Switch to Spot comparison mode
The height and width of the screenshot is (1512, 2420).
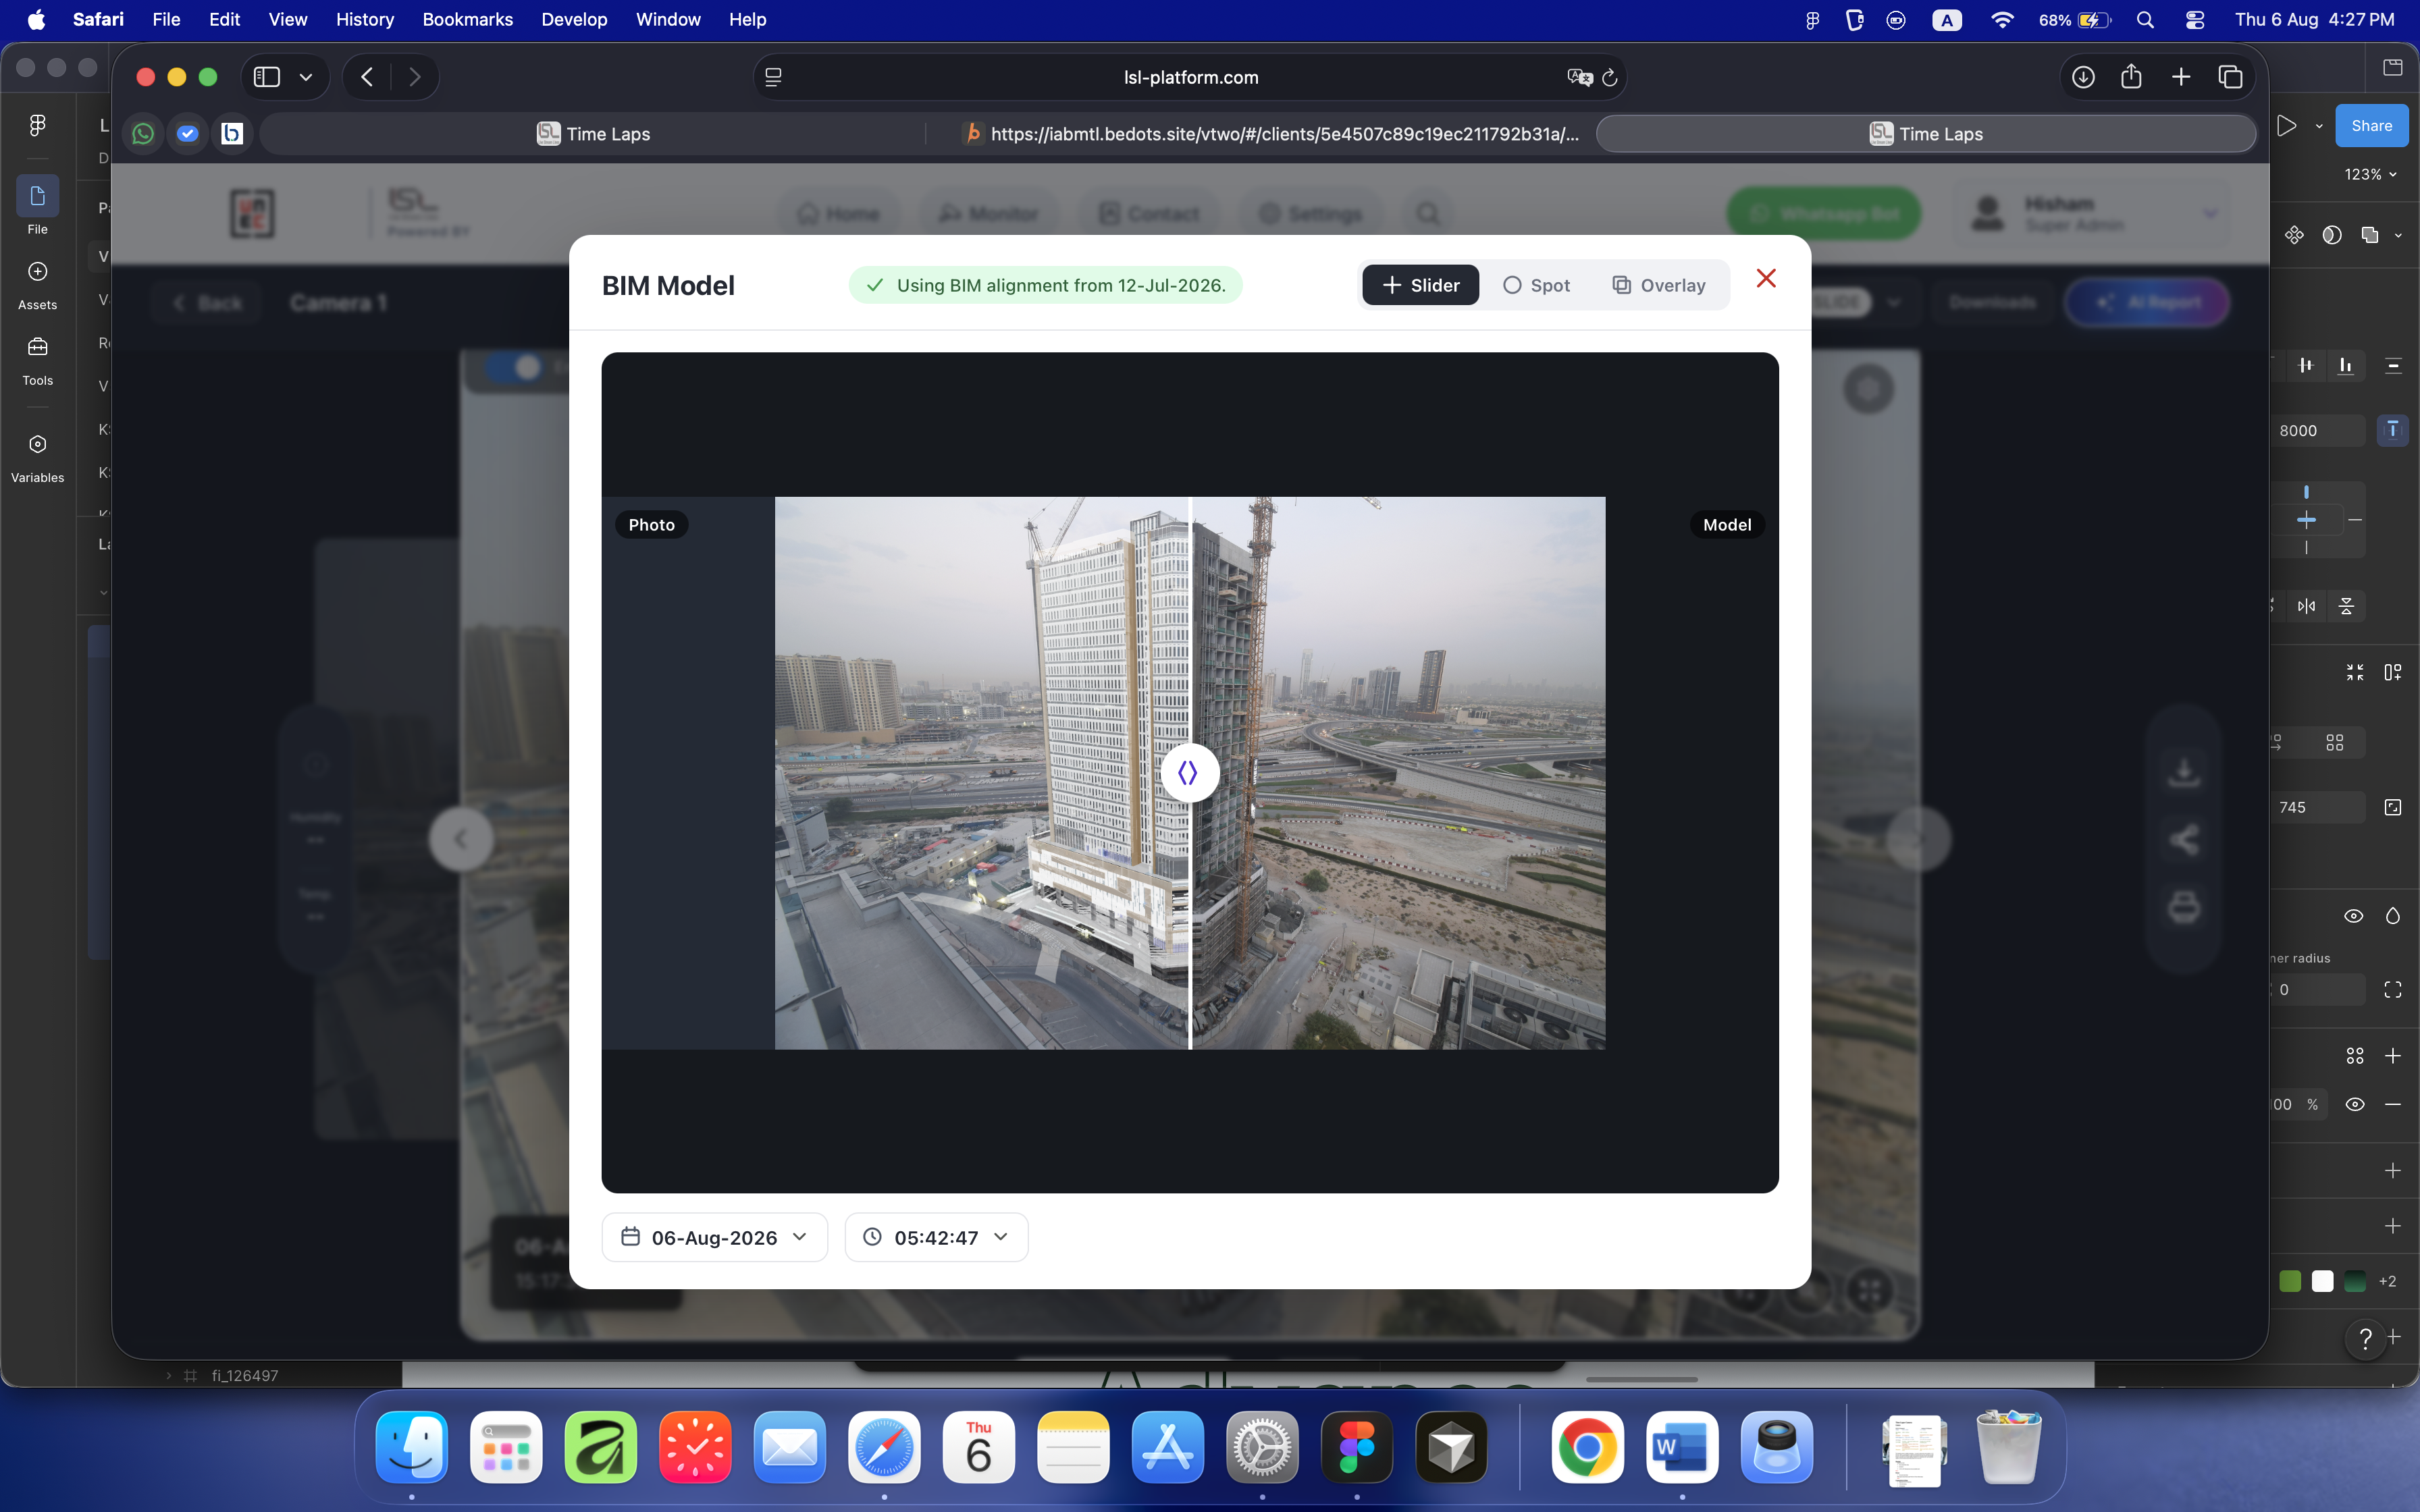click(x=1536, y=285)
